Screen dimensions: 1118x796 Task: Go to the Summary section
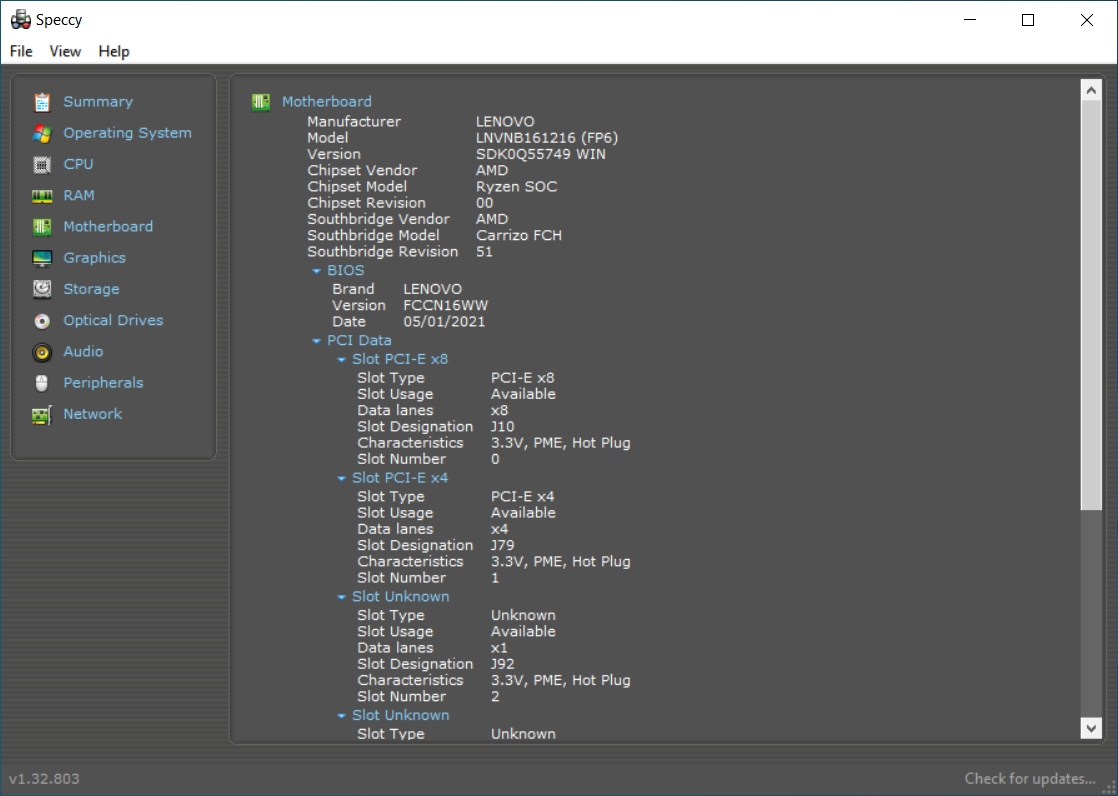(x=98, y=101)
